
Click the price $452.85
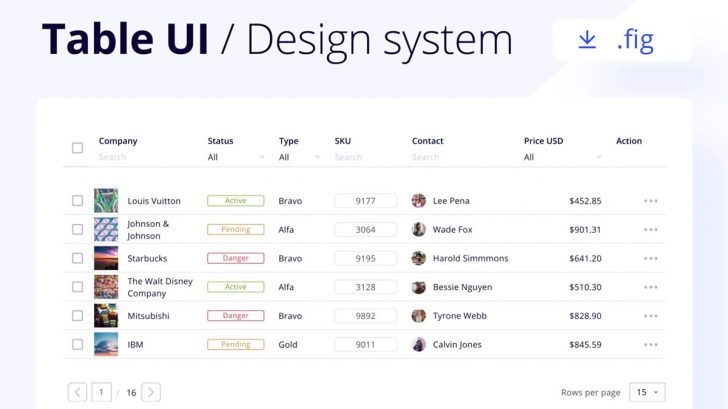click(585, 201)
